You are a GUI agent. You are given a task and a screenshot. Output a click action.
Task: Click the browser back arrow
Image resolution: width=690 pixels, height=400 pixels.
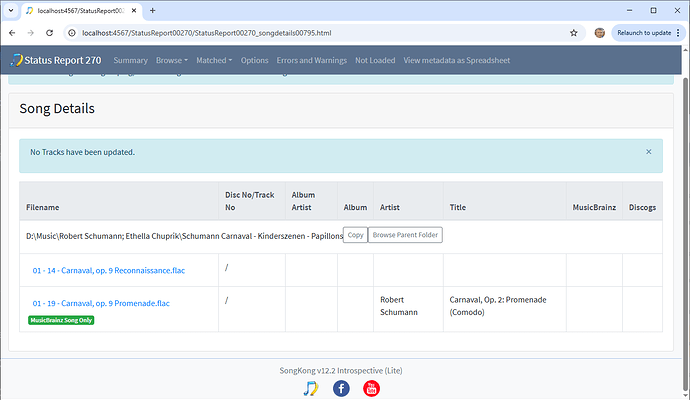coord(12,33)
